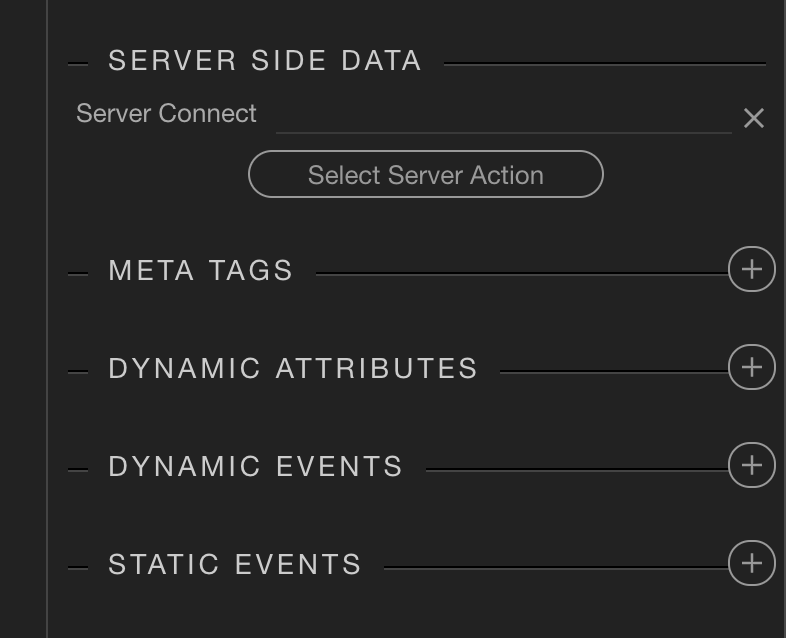This screenshot has width=786, height=638.
Task: Click the Server Connect label
Action: tap(166, 114)
